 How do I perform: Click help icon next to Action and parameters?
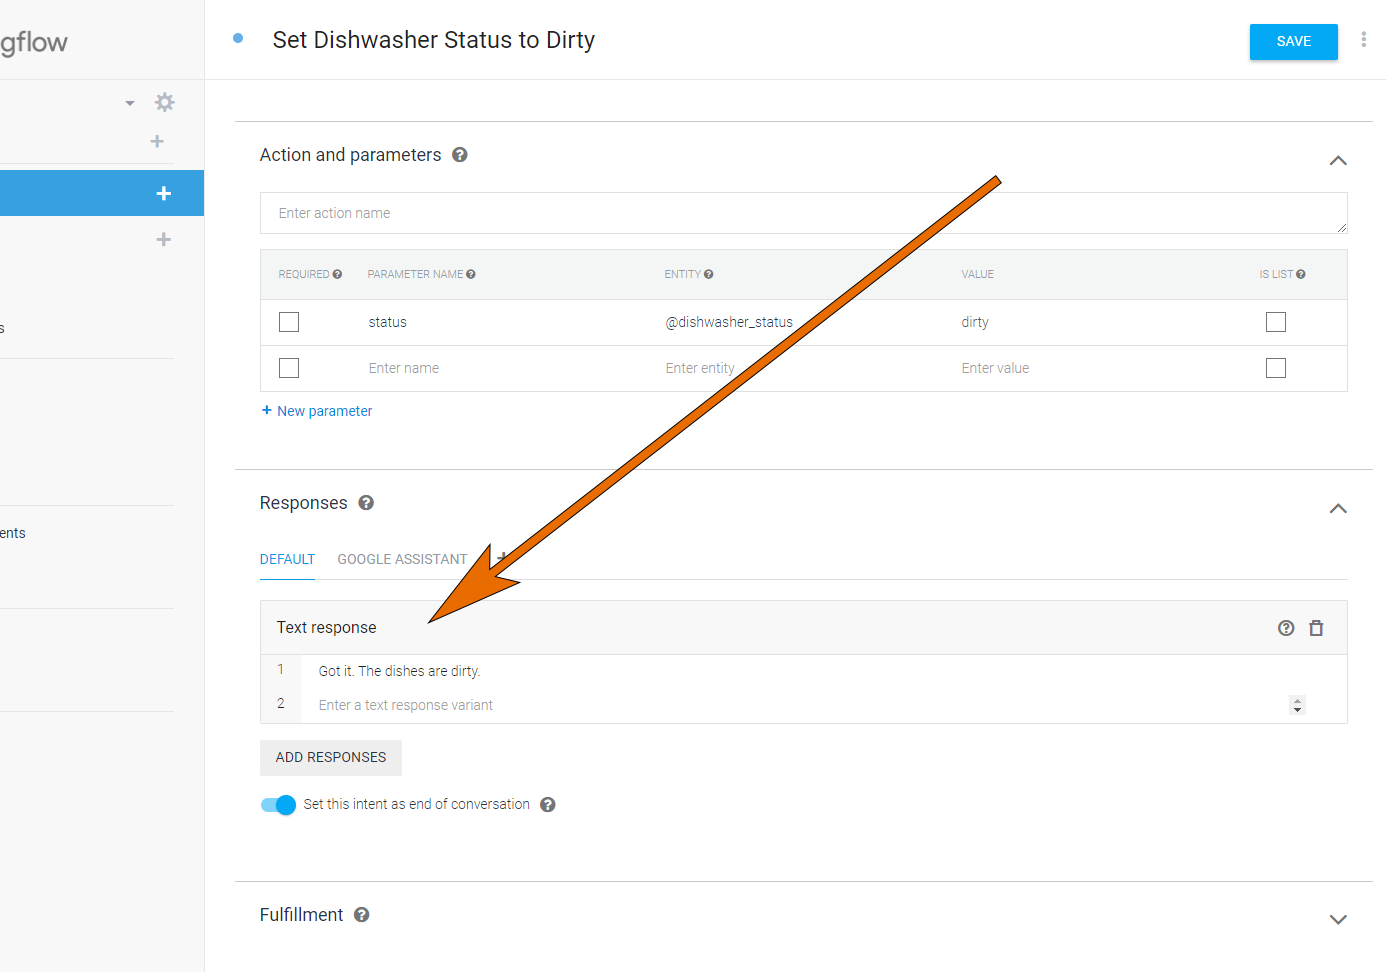(460, 155)
